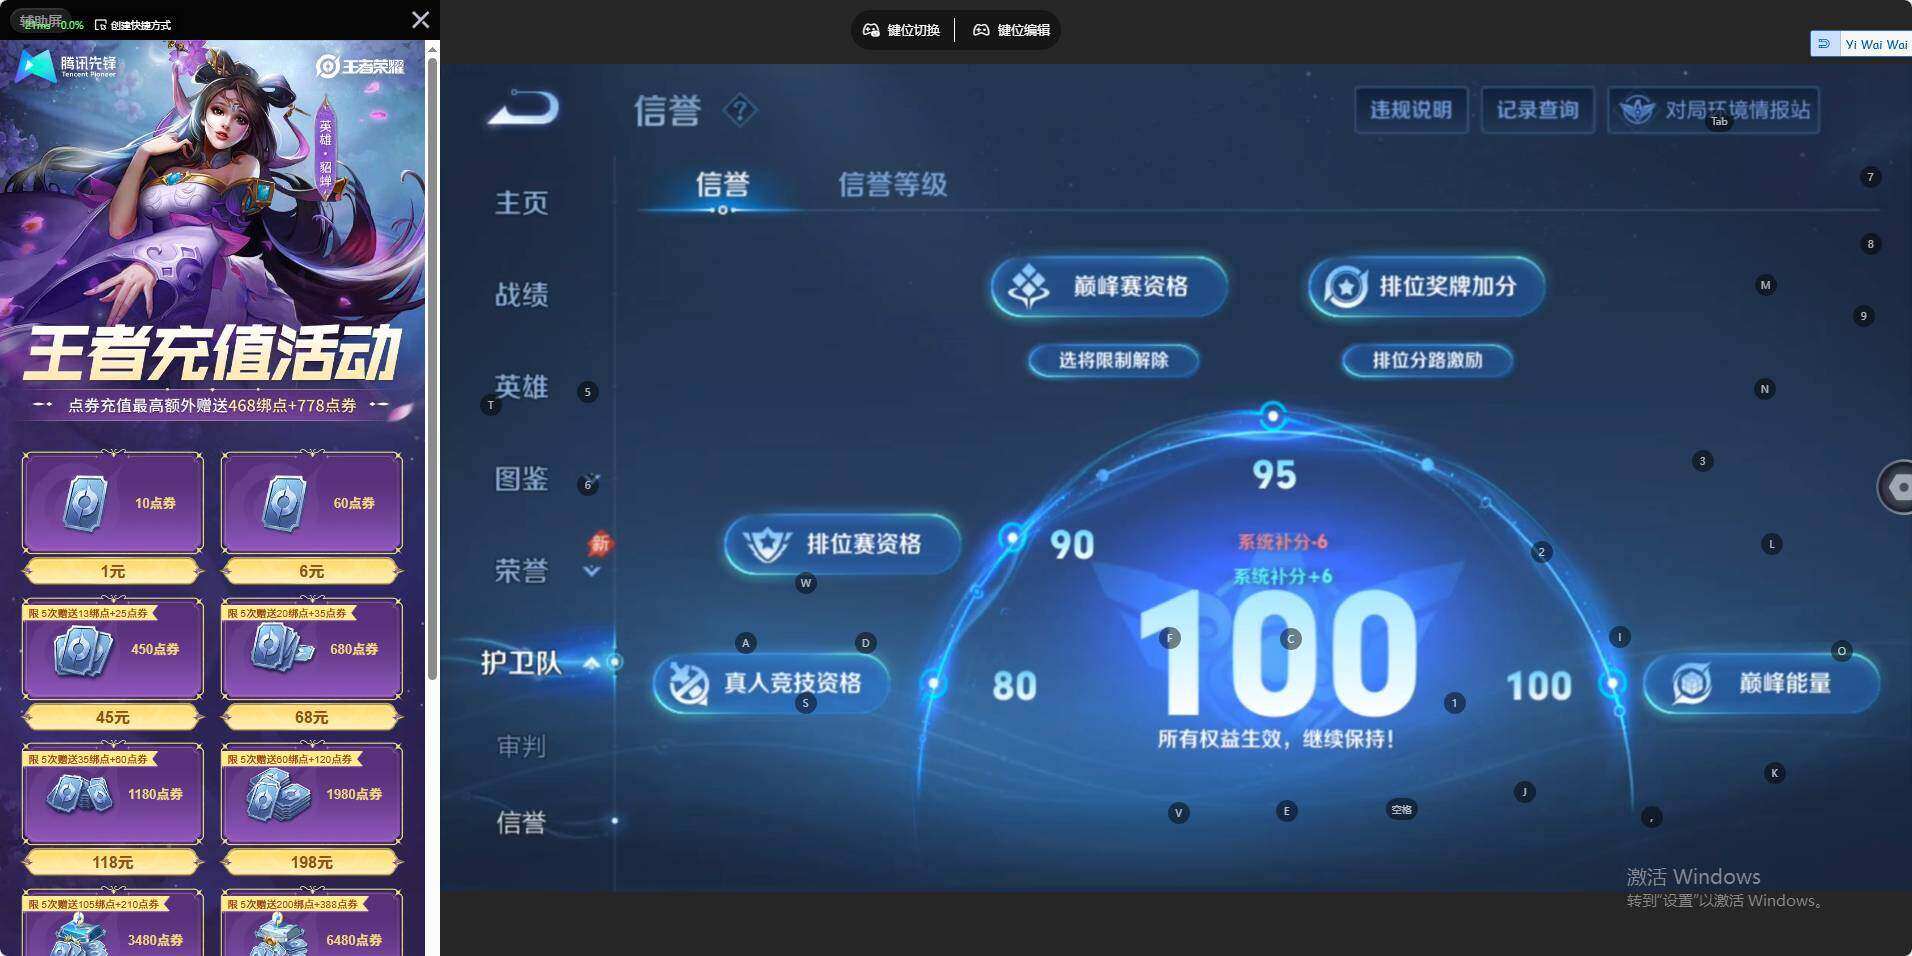Switch to the 信誉等级 tab
The image size is (1912, 956).
892,184
